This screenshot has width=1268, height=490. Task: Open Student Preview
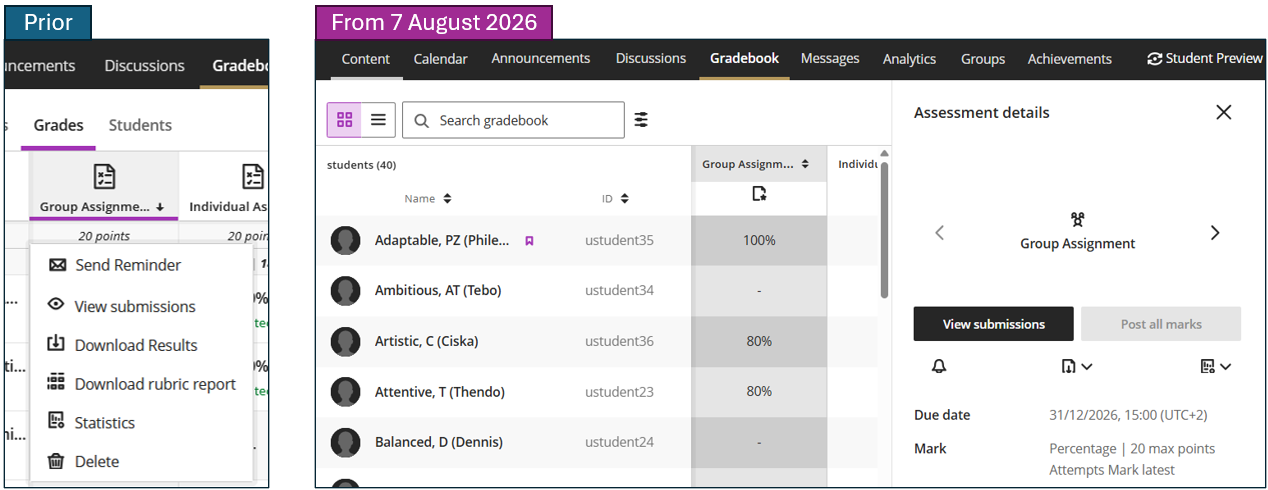tap(1205, 59)
